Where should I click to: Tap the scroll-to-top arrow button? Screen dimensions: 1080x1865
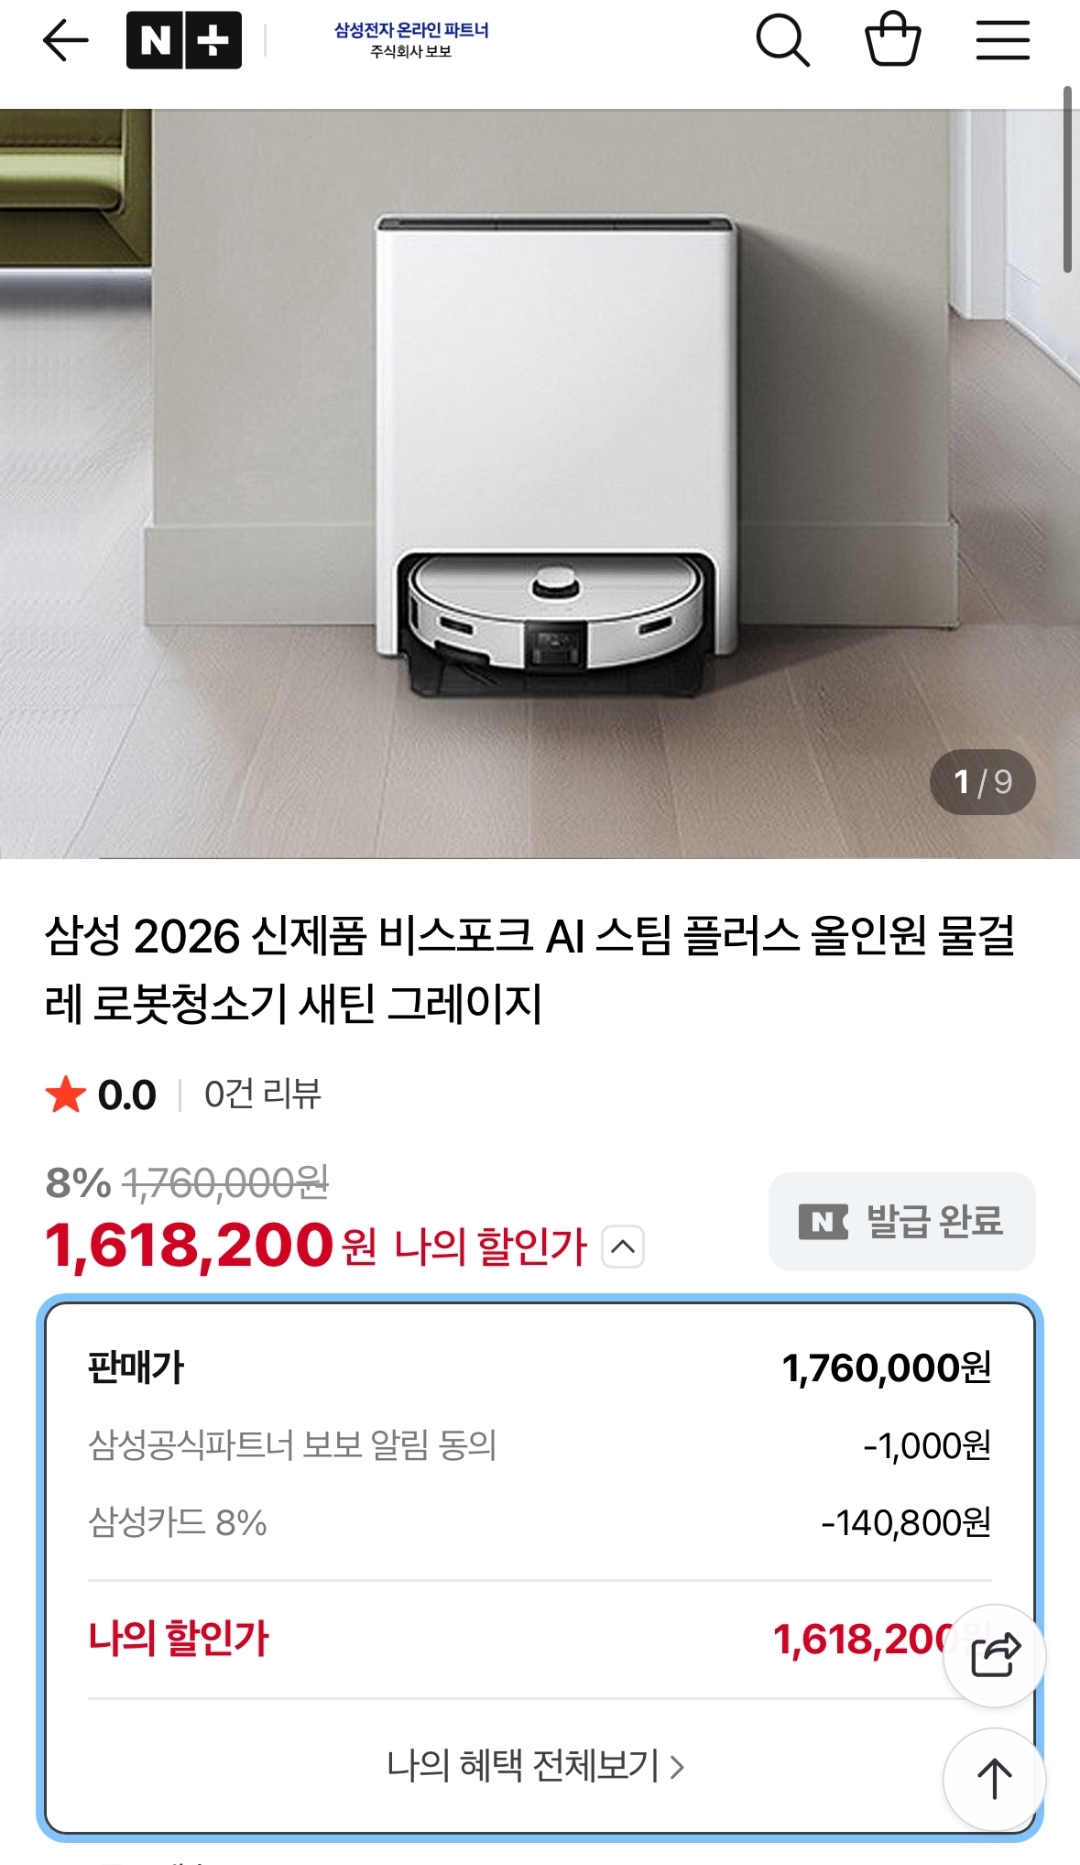pos(994,1779)
